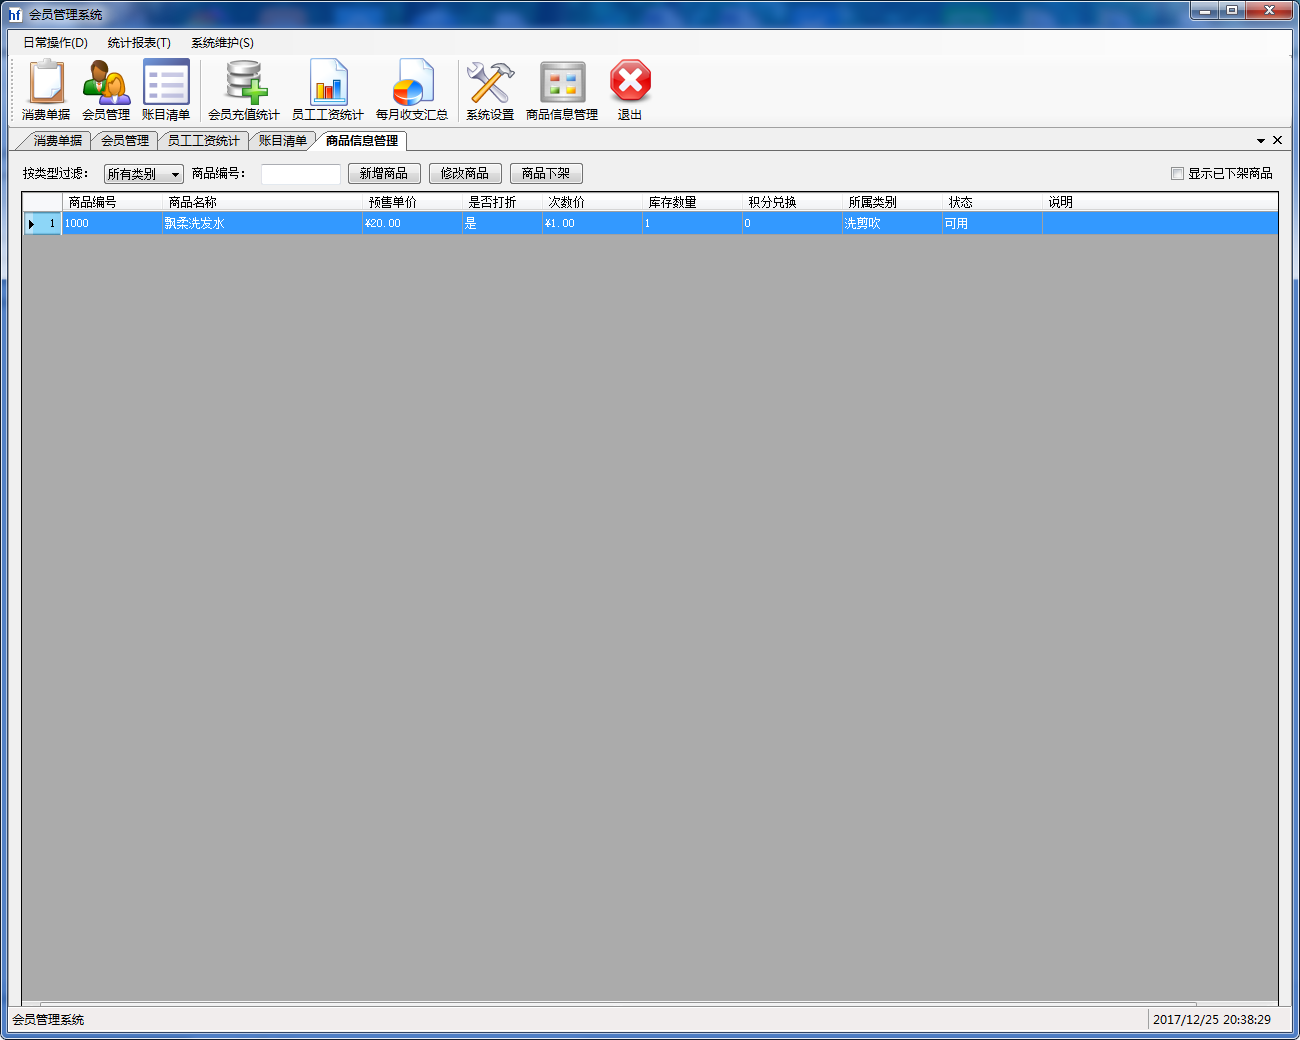Open the 会员充值统计 icon
This screenshot has height=1040, width=1300.
click(243, 88)
